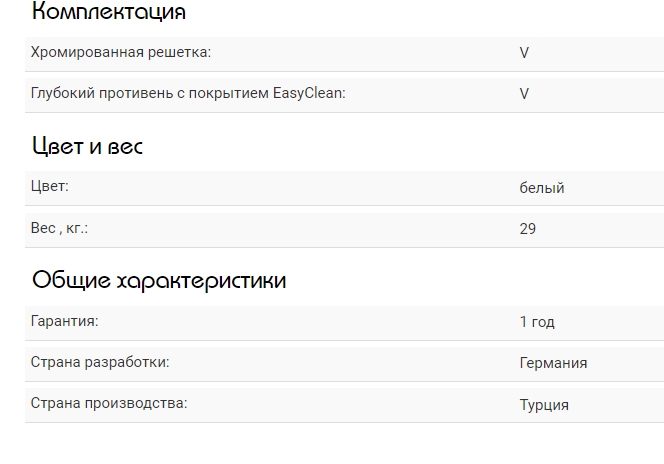Click the V value for Хромированная решетка

(x=524, y=53)
